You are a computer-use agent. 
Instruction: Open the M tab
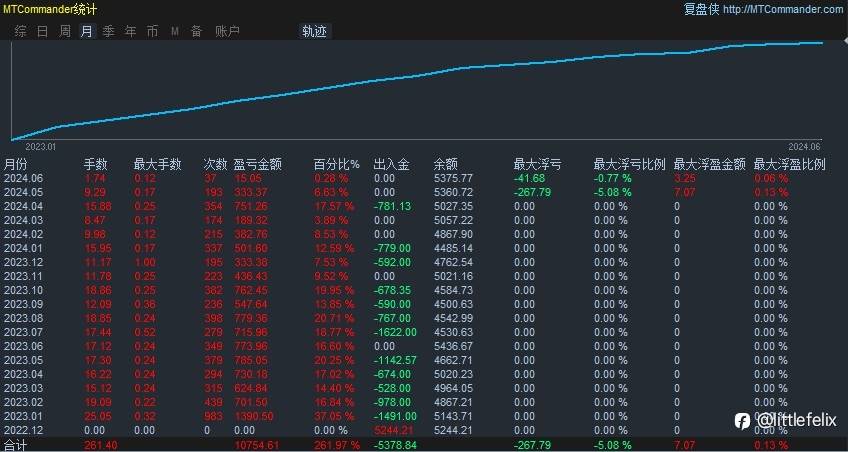(x=175, y=31)
